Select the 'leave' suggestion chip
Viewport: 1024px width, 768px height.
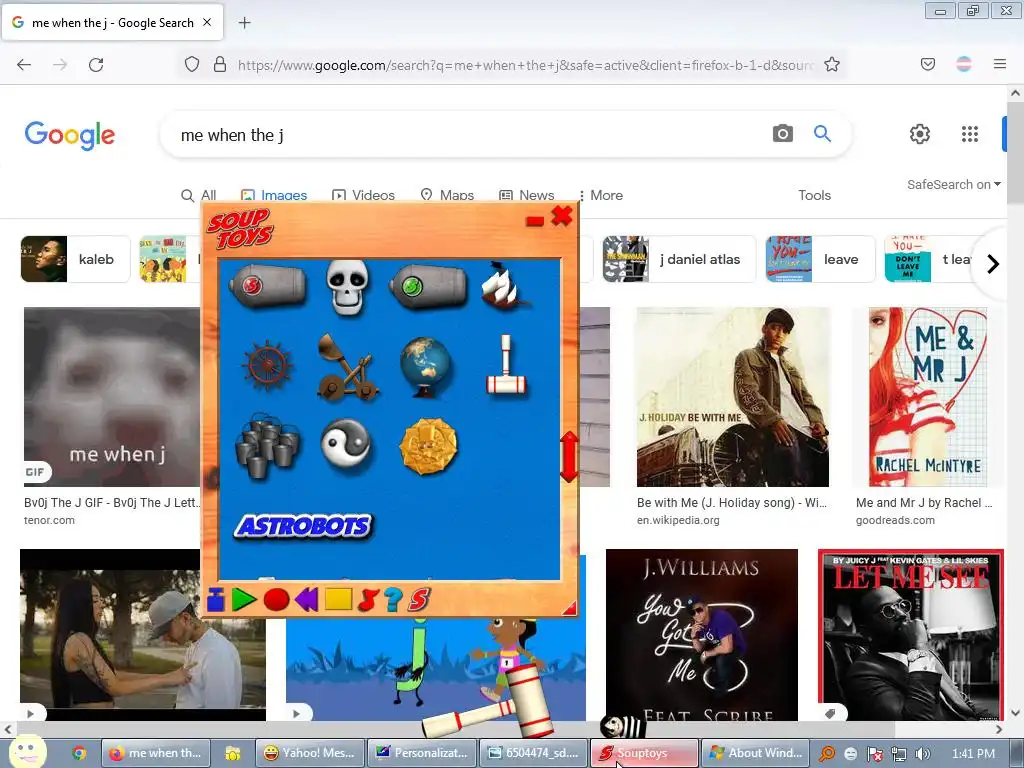(820, 259)
